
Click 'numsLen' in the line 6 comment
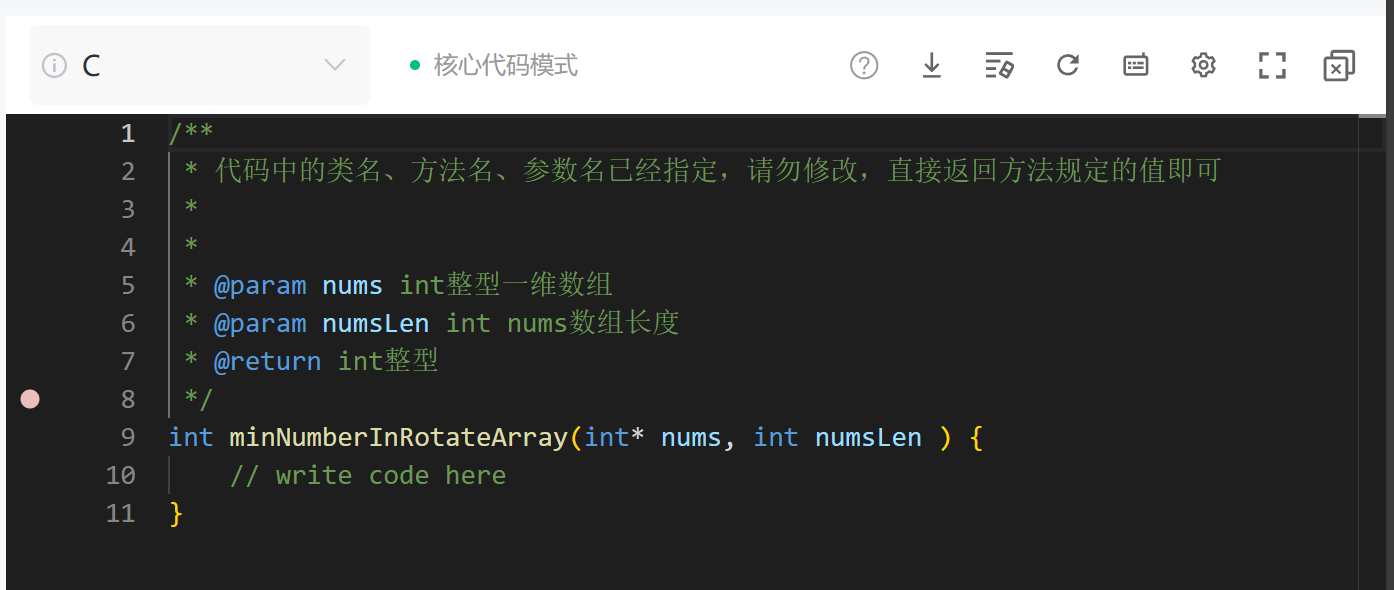pos(376,323)
